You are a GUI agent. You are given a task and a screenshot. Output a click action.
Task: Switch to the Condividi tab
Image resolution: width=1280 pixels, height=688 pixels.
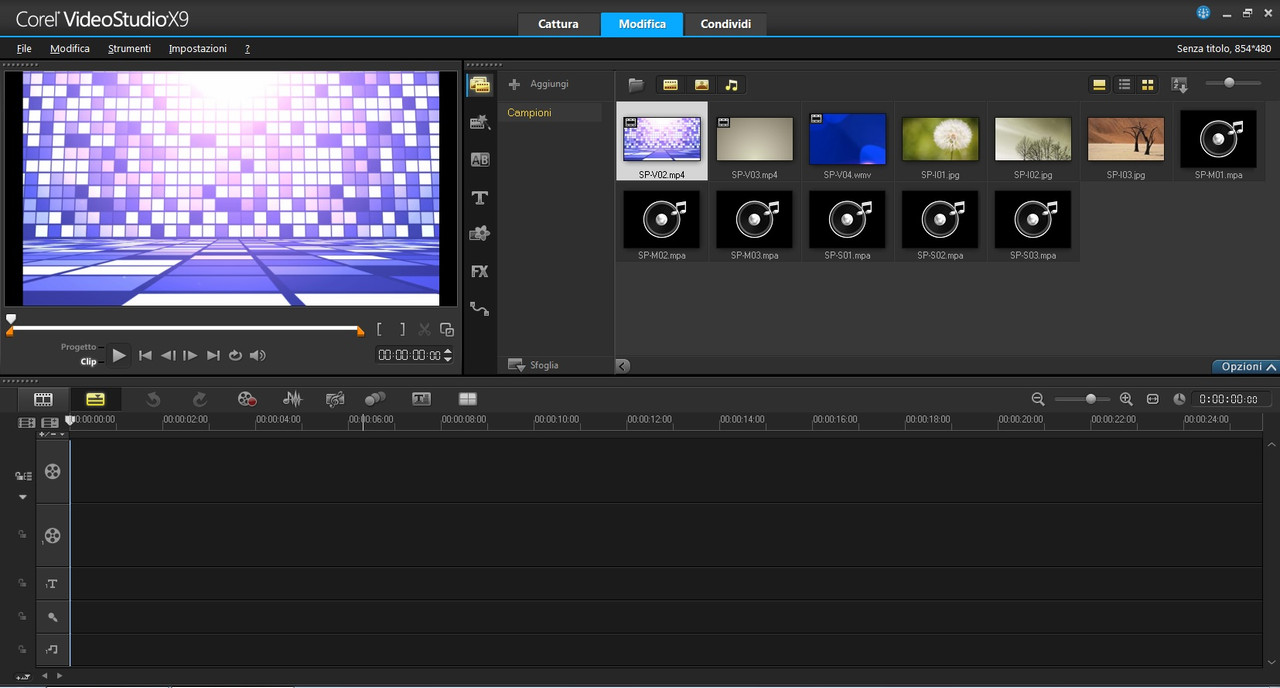[x=725, y=24]
